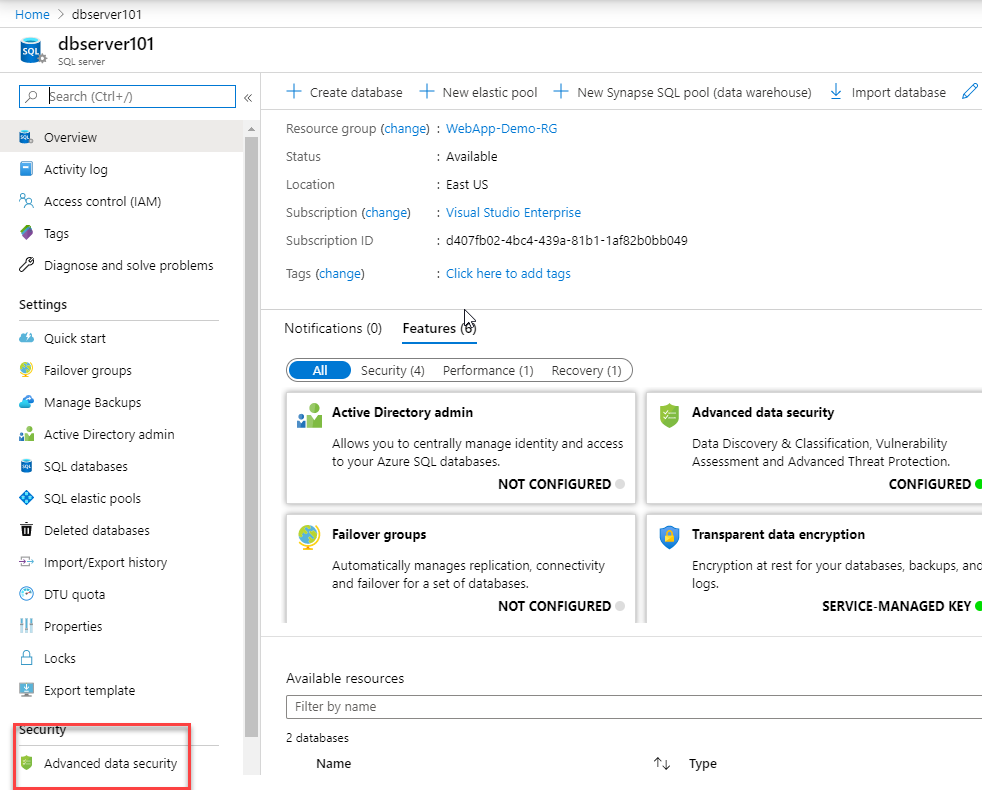The width and height of the screenshot is (982, 790).
Task: Click the Diagnose and solve problems wrench icon
Action: click(x=26, y=265)
